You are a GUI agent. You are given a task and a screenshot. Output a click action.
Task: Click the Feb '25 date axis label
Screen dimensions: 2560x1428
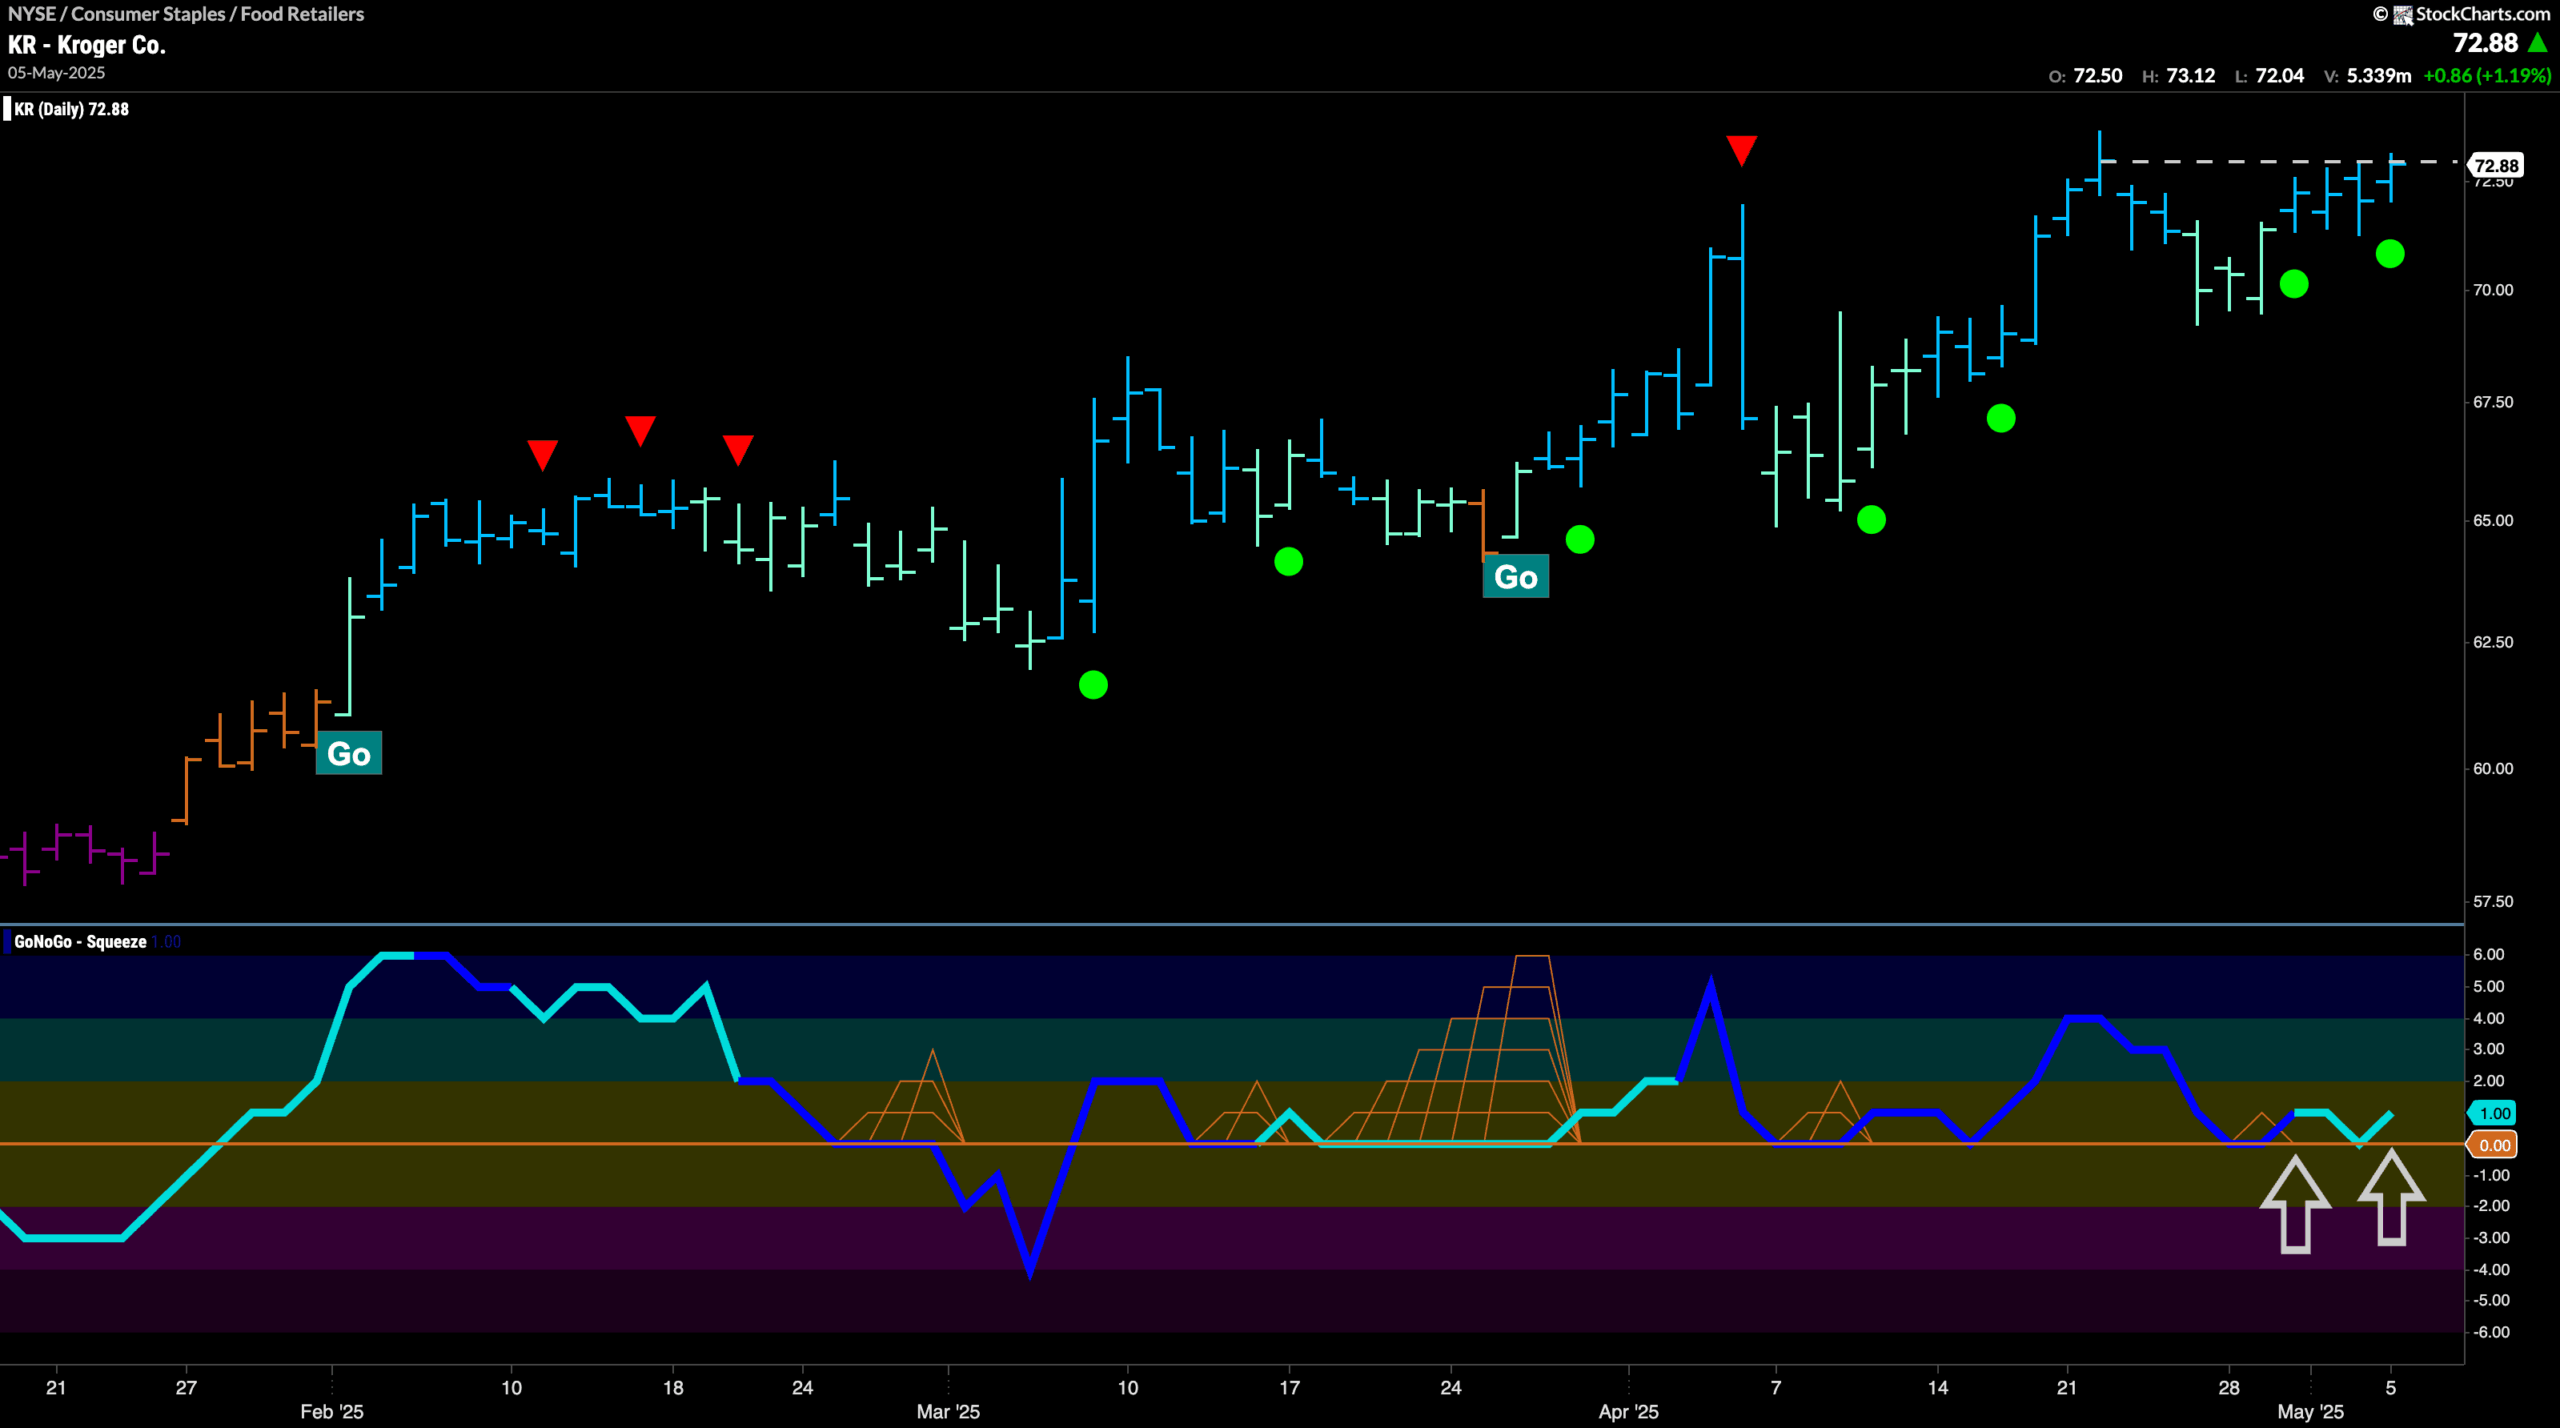click(332, 1412)
